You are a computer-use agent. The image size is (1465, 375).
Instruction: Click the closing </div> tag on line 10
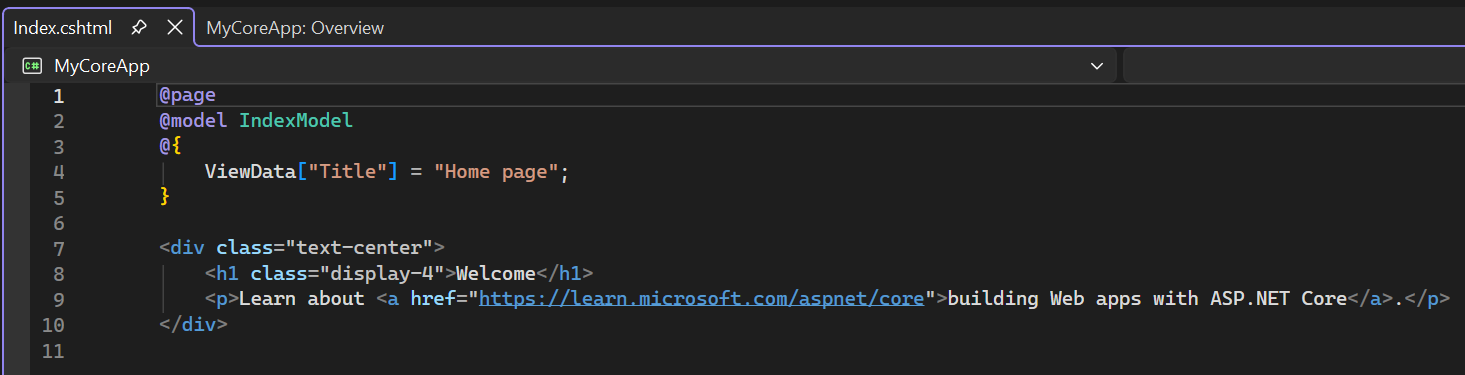point(193,324)
